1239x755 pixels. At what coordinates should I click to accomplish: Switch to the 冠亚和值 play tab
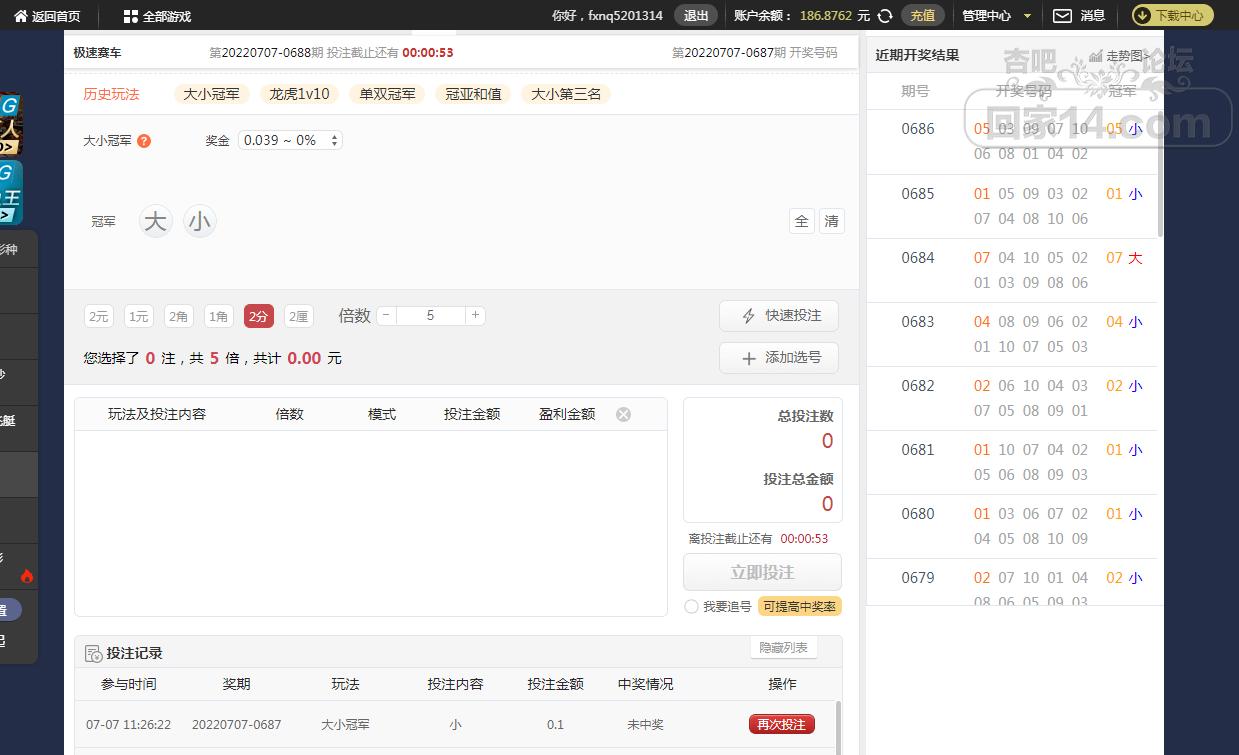coord(473,94)
